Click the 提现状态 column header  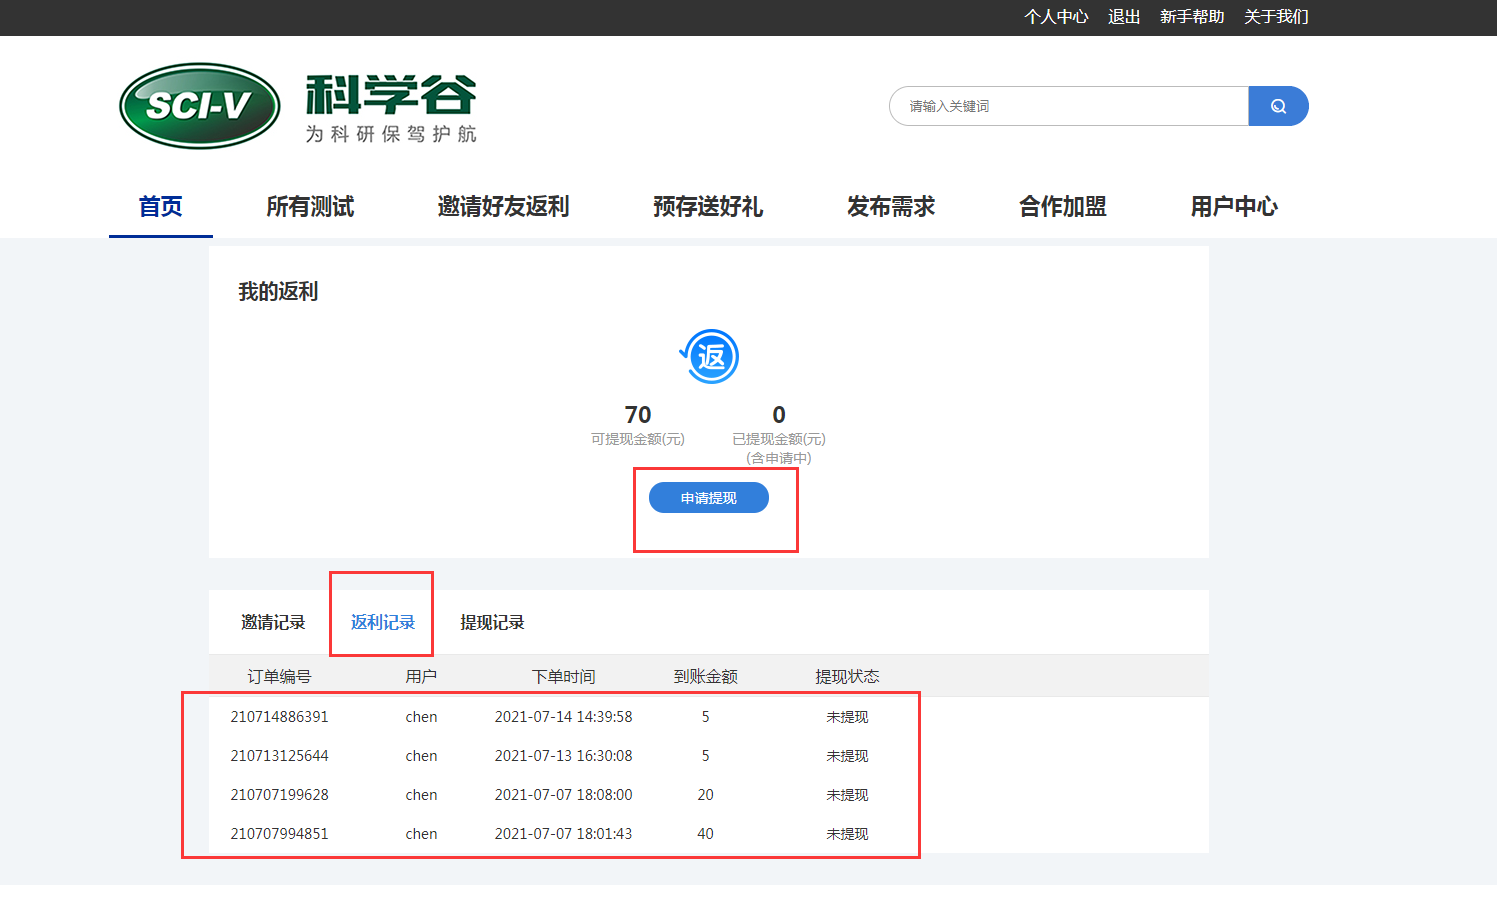(848, 677)
